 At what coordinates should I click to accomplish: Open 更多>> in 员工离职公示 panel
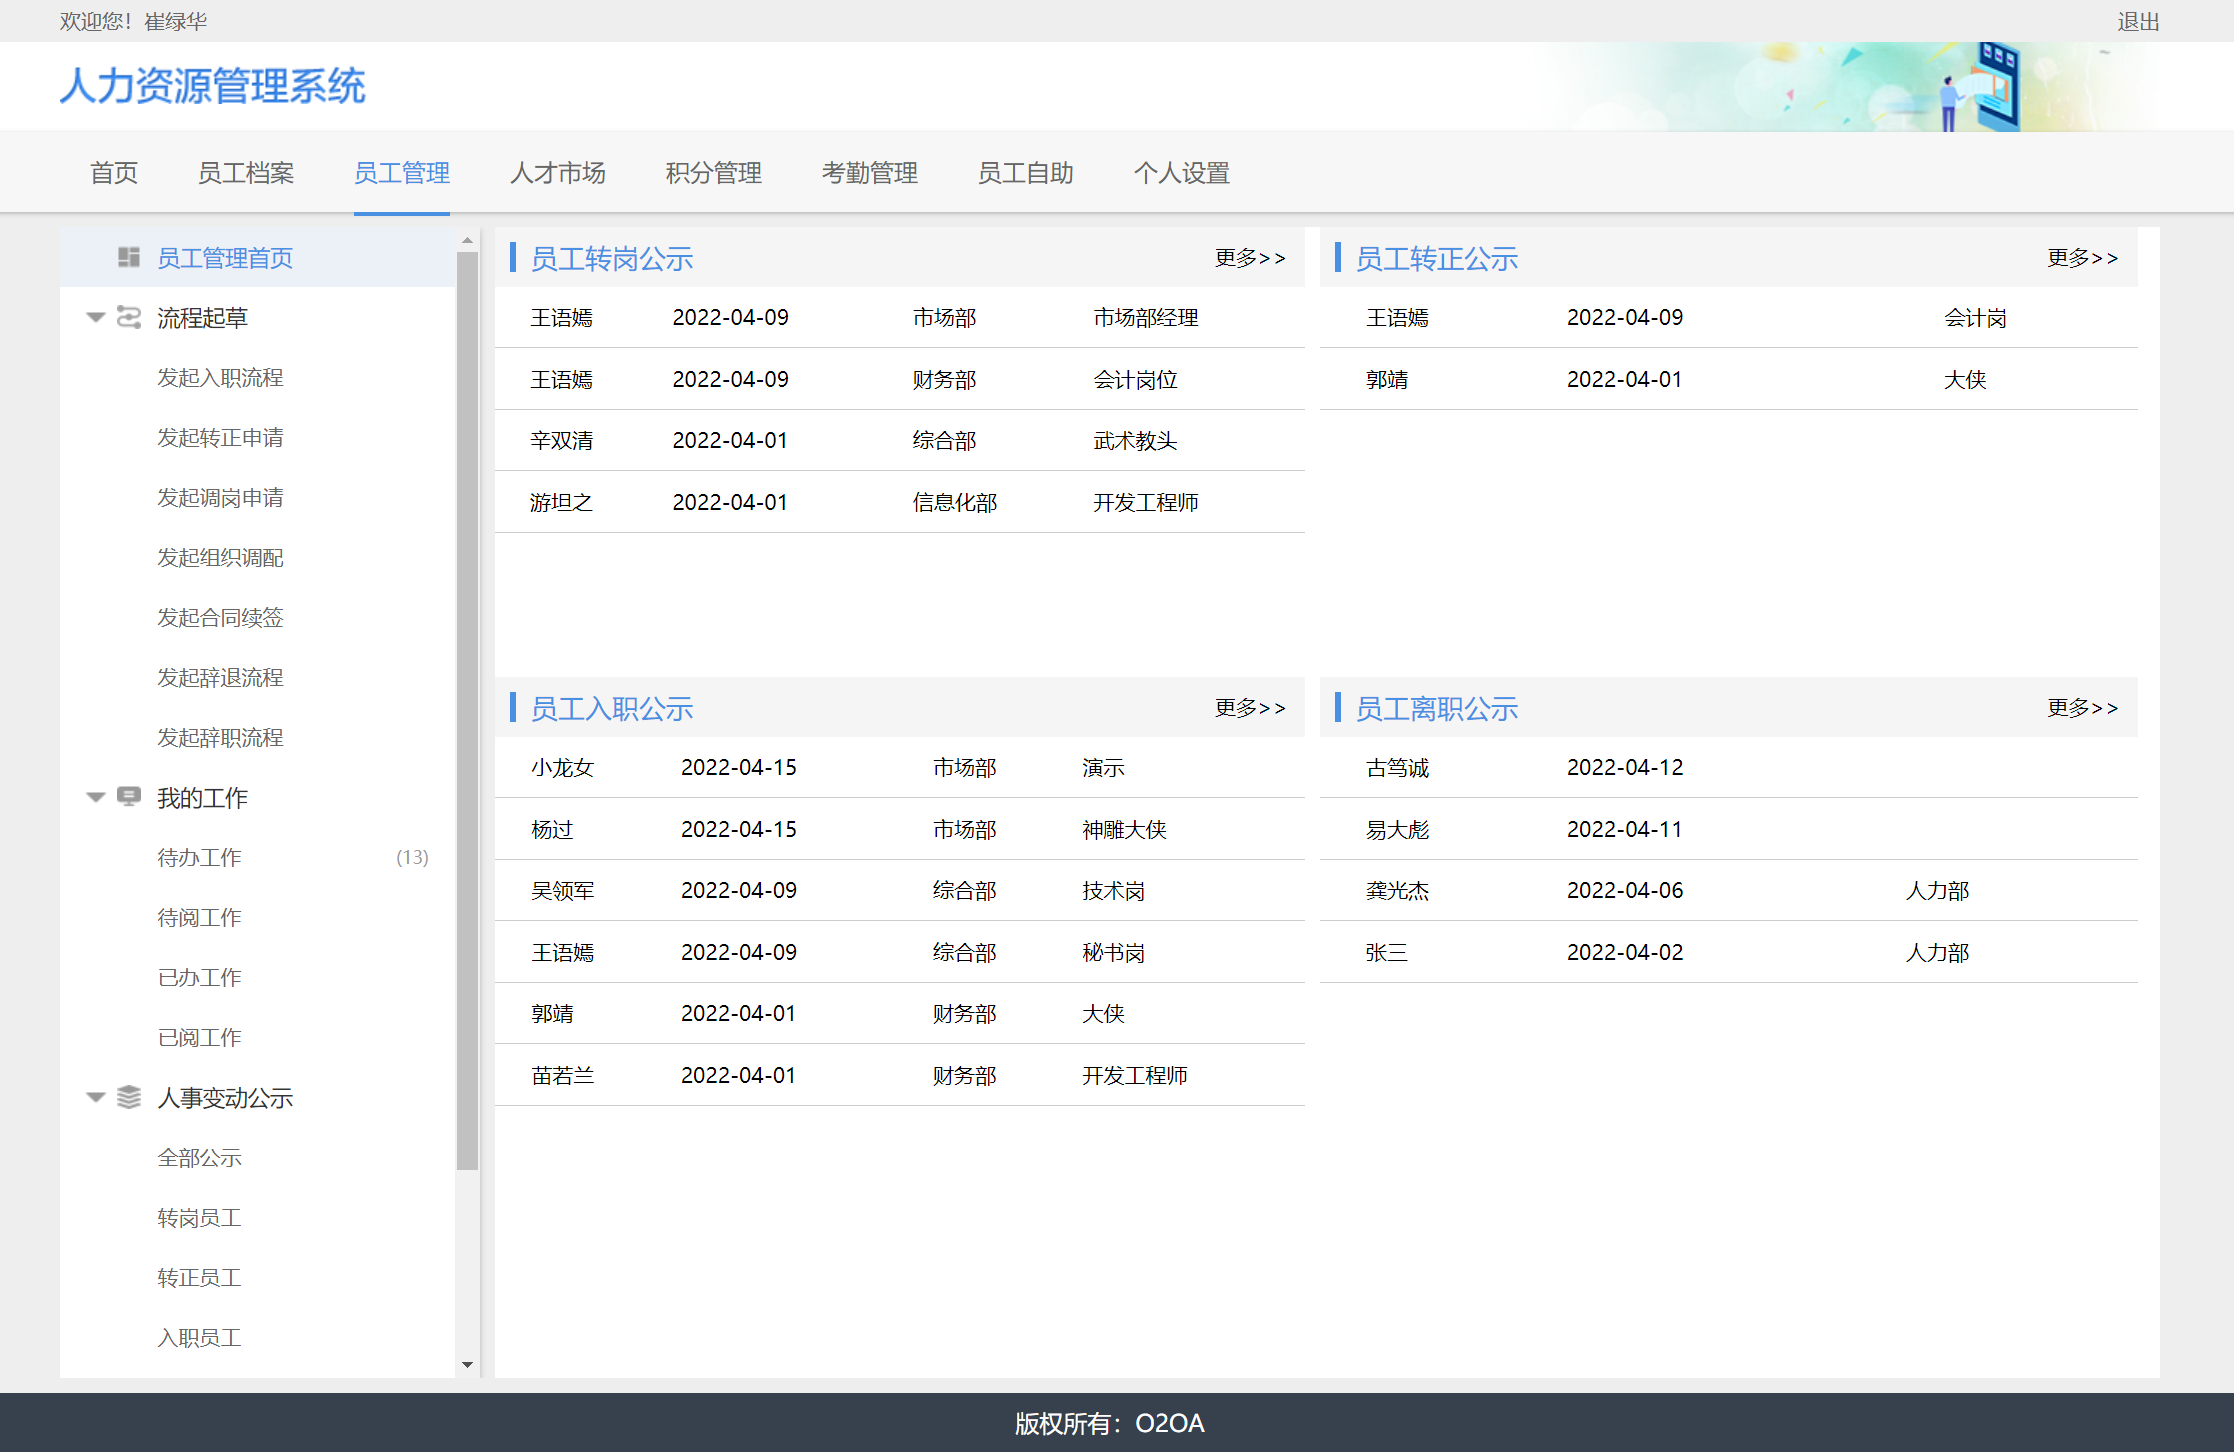click(x=2081, y=708)
